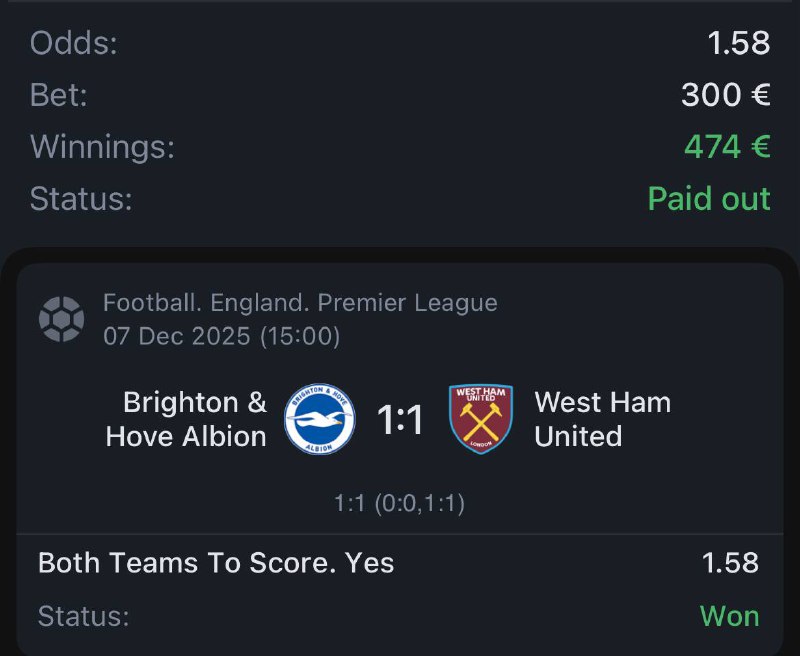Click the Winnings: label
Viewport: 800px width, 656px height.
102,147
